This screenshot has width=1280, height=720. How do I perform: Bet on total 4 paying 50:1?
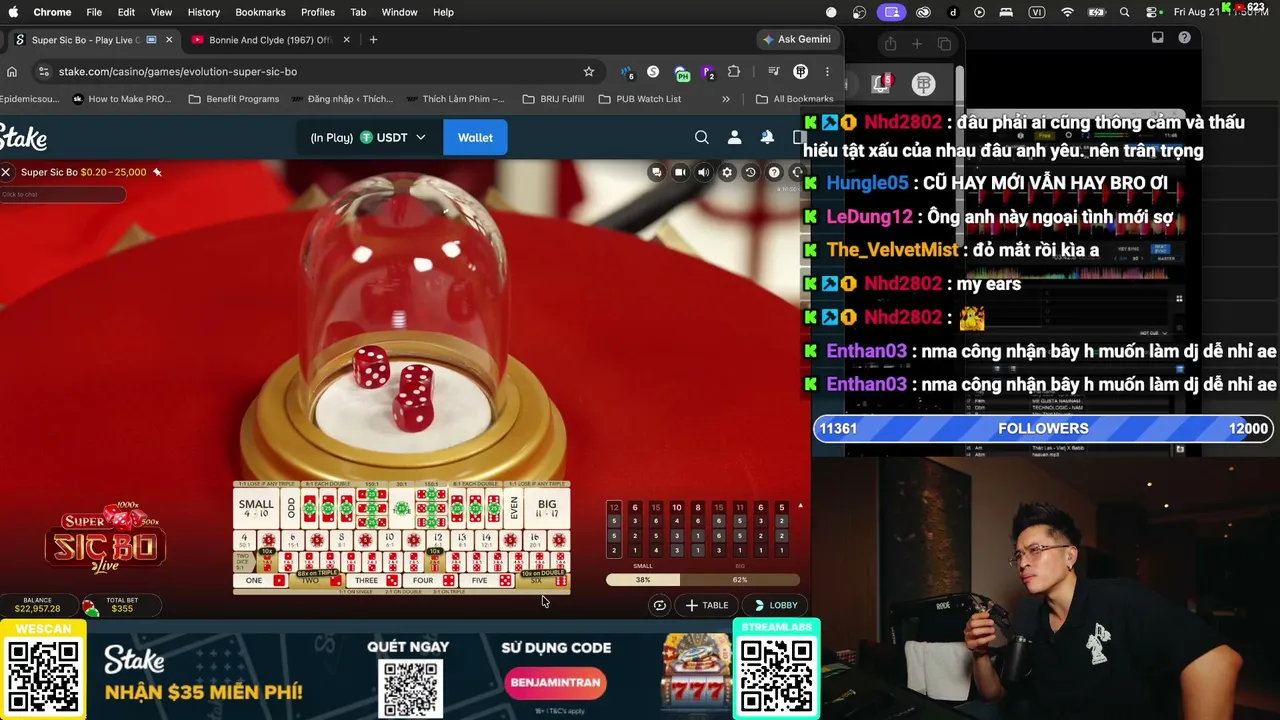[245, 541]
